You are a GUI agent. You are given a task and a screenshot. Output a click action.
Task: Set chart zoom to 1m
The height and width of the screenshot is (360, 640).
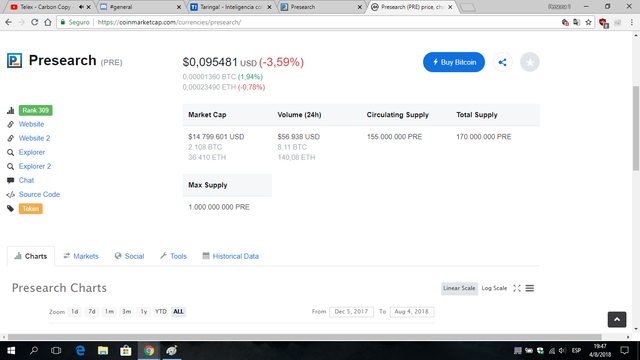109,311
